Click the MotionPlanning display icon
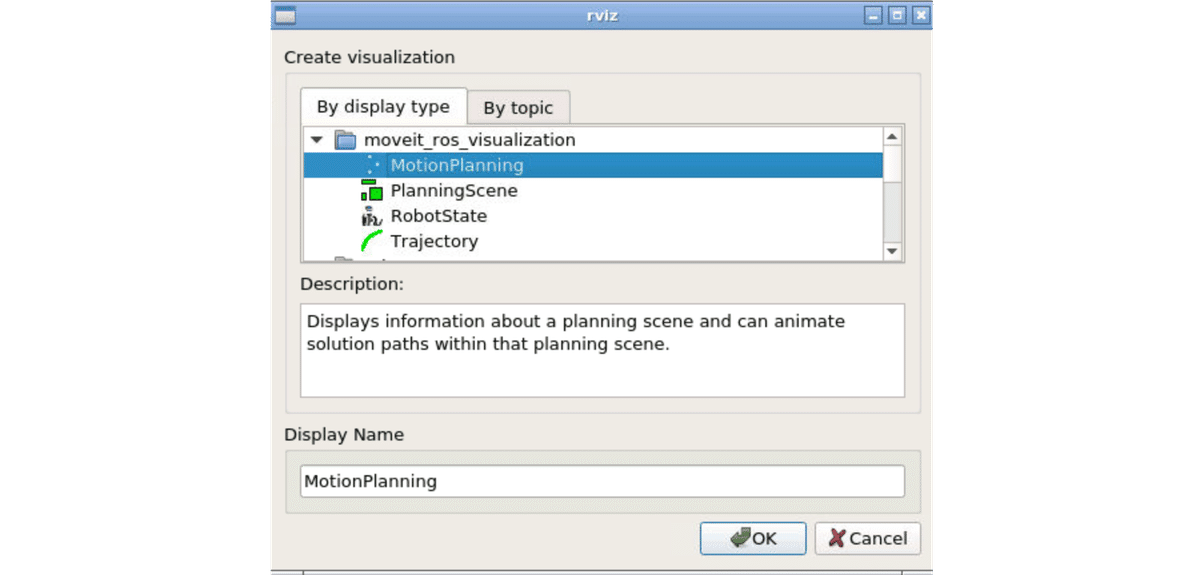 [372, 166]
